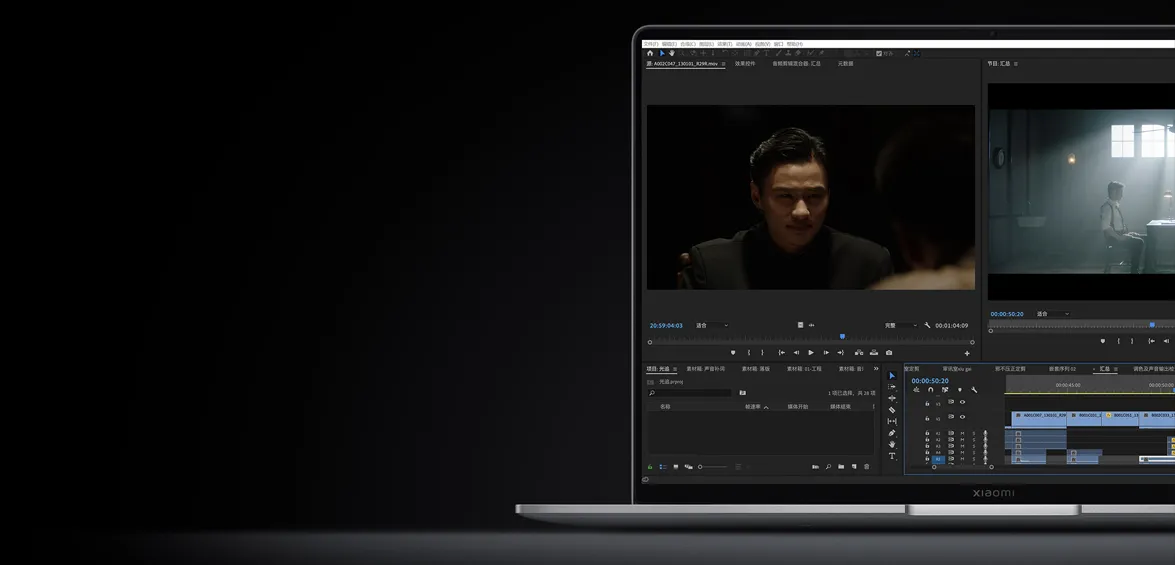Click the source timecode 20:59:04:03

666,325
